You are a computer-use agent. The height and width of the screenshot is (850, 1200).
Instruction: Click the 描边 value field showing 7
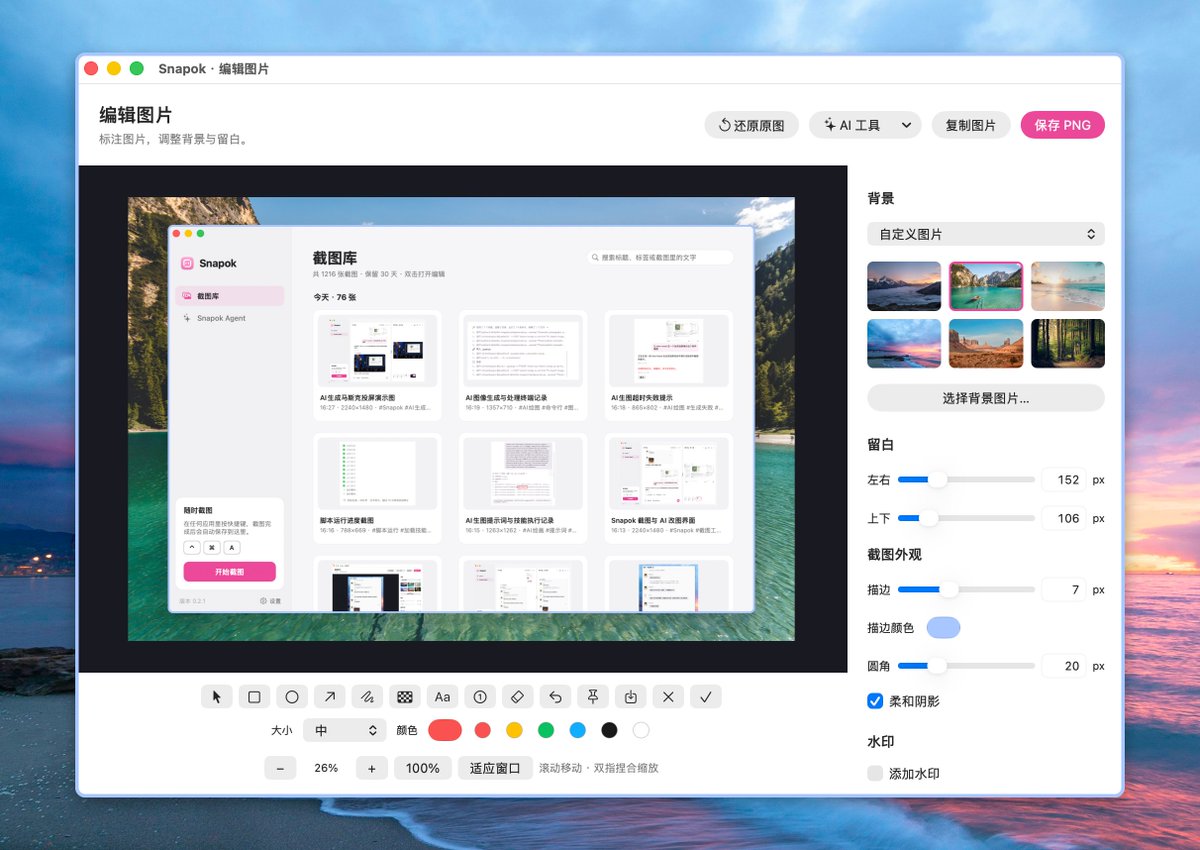point(1064,590)
